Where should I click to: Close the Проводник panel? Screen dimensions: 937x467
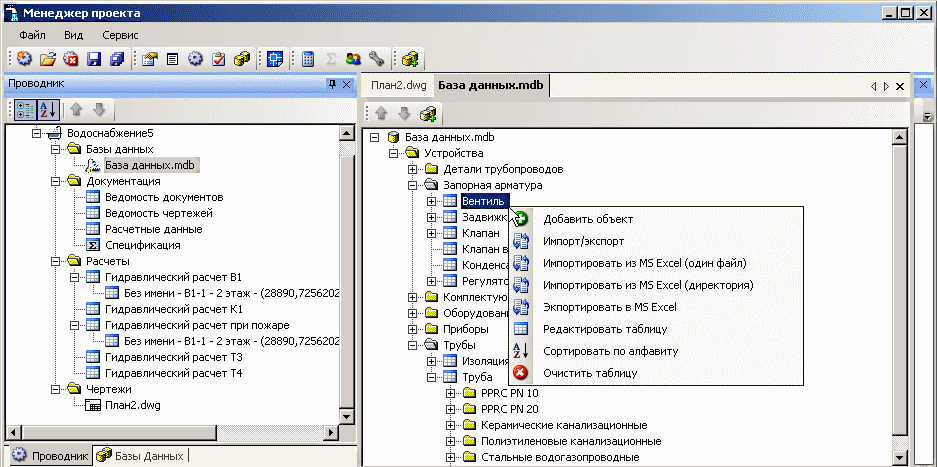[x=347, y=84]
